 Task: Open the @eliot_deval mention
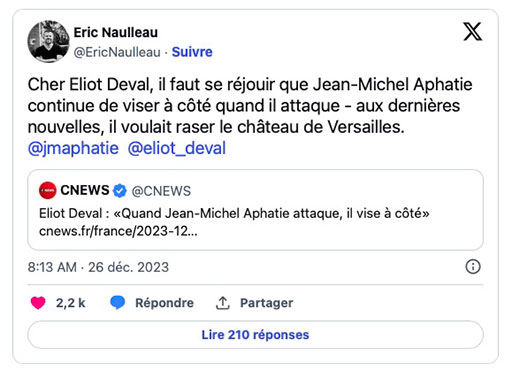[x=177, y=148]
